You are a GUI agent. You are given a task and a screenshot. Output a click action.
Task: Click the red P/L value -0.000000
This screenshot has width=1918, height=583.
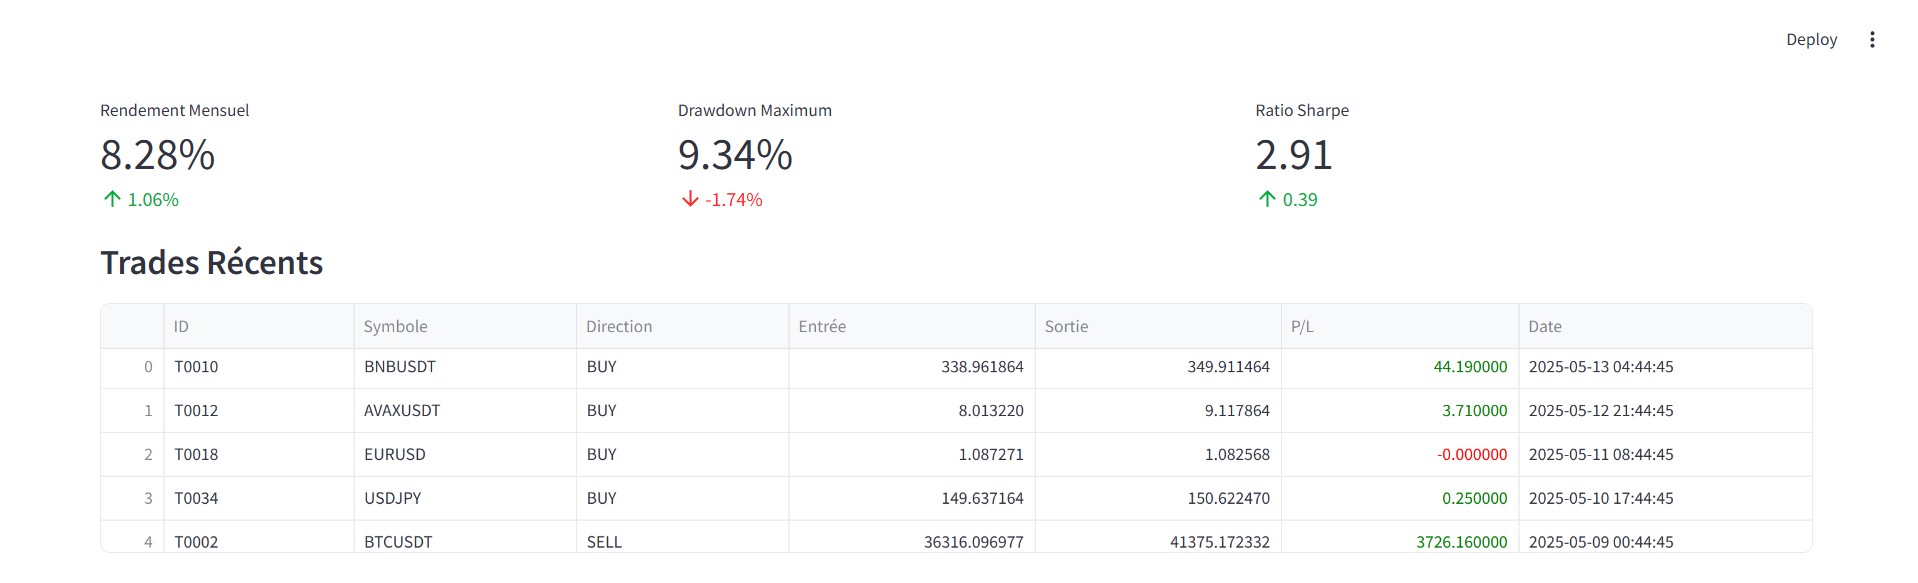(x=1400, y=455)
